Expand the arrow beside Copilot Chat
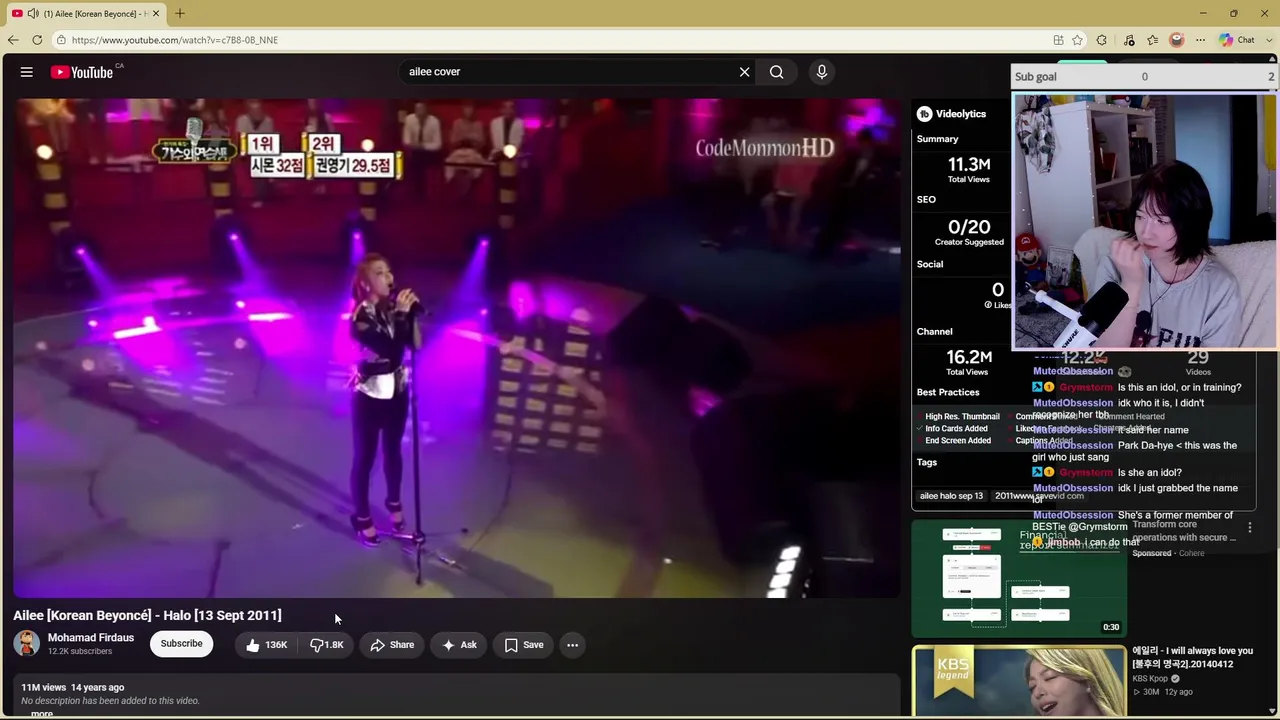The width and height of the screenshot is (1280, 720). click(1268, 40)
